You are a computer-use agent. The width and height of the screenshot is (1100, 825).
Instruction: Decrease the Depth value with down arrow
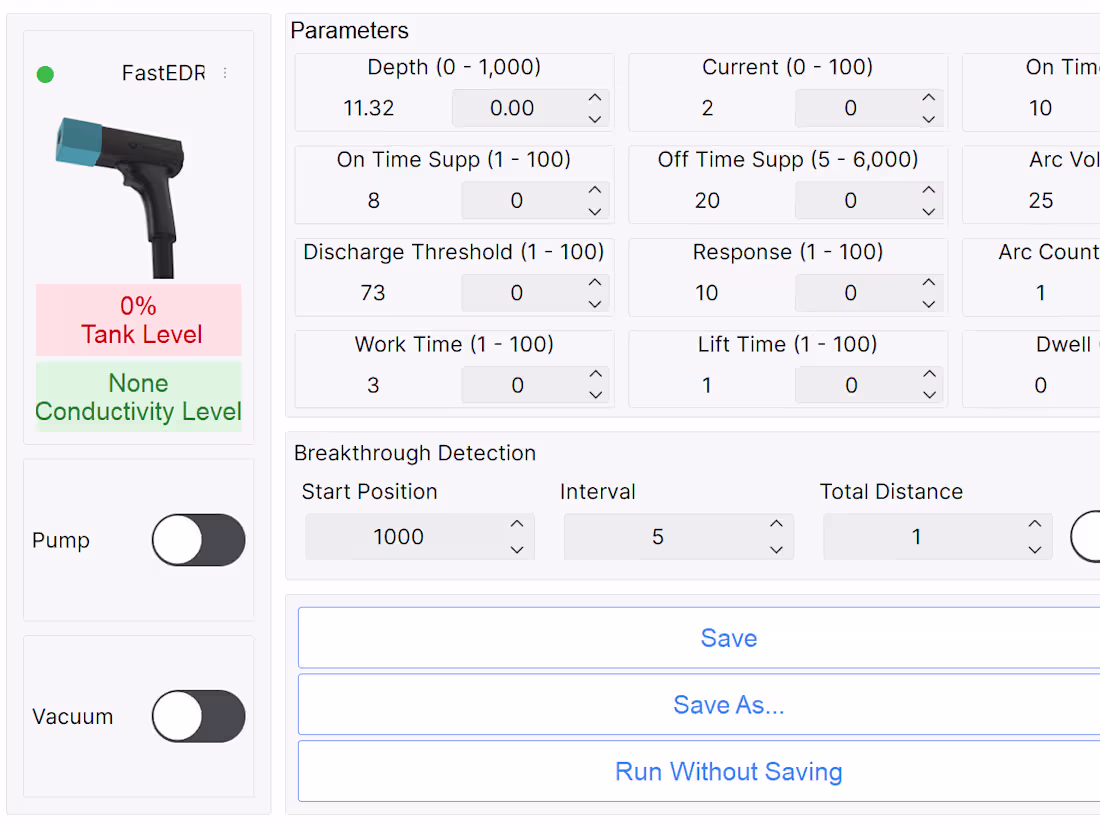595,119
